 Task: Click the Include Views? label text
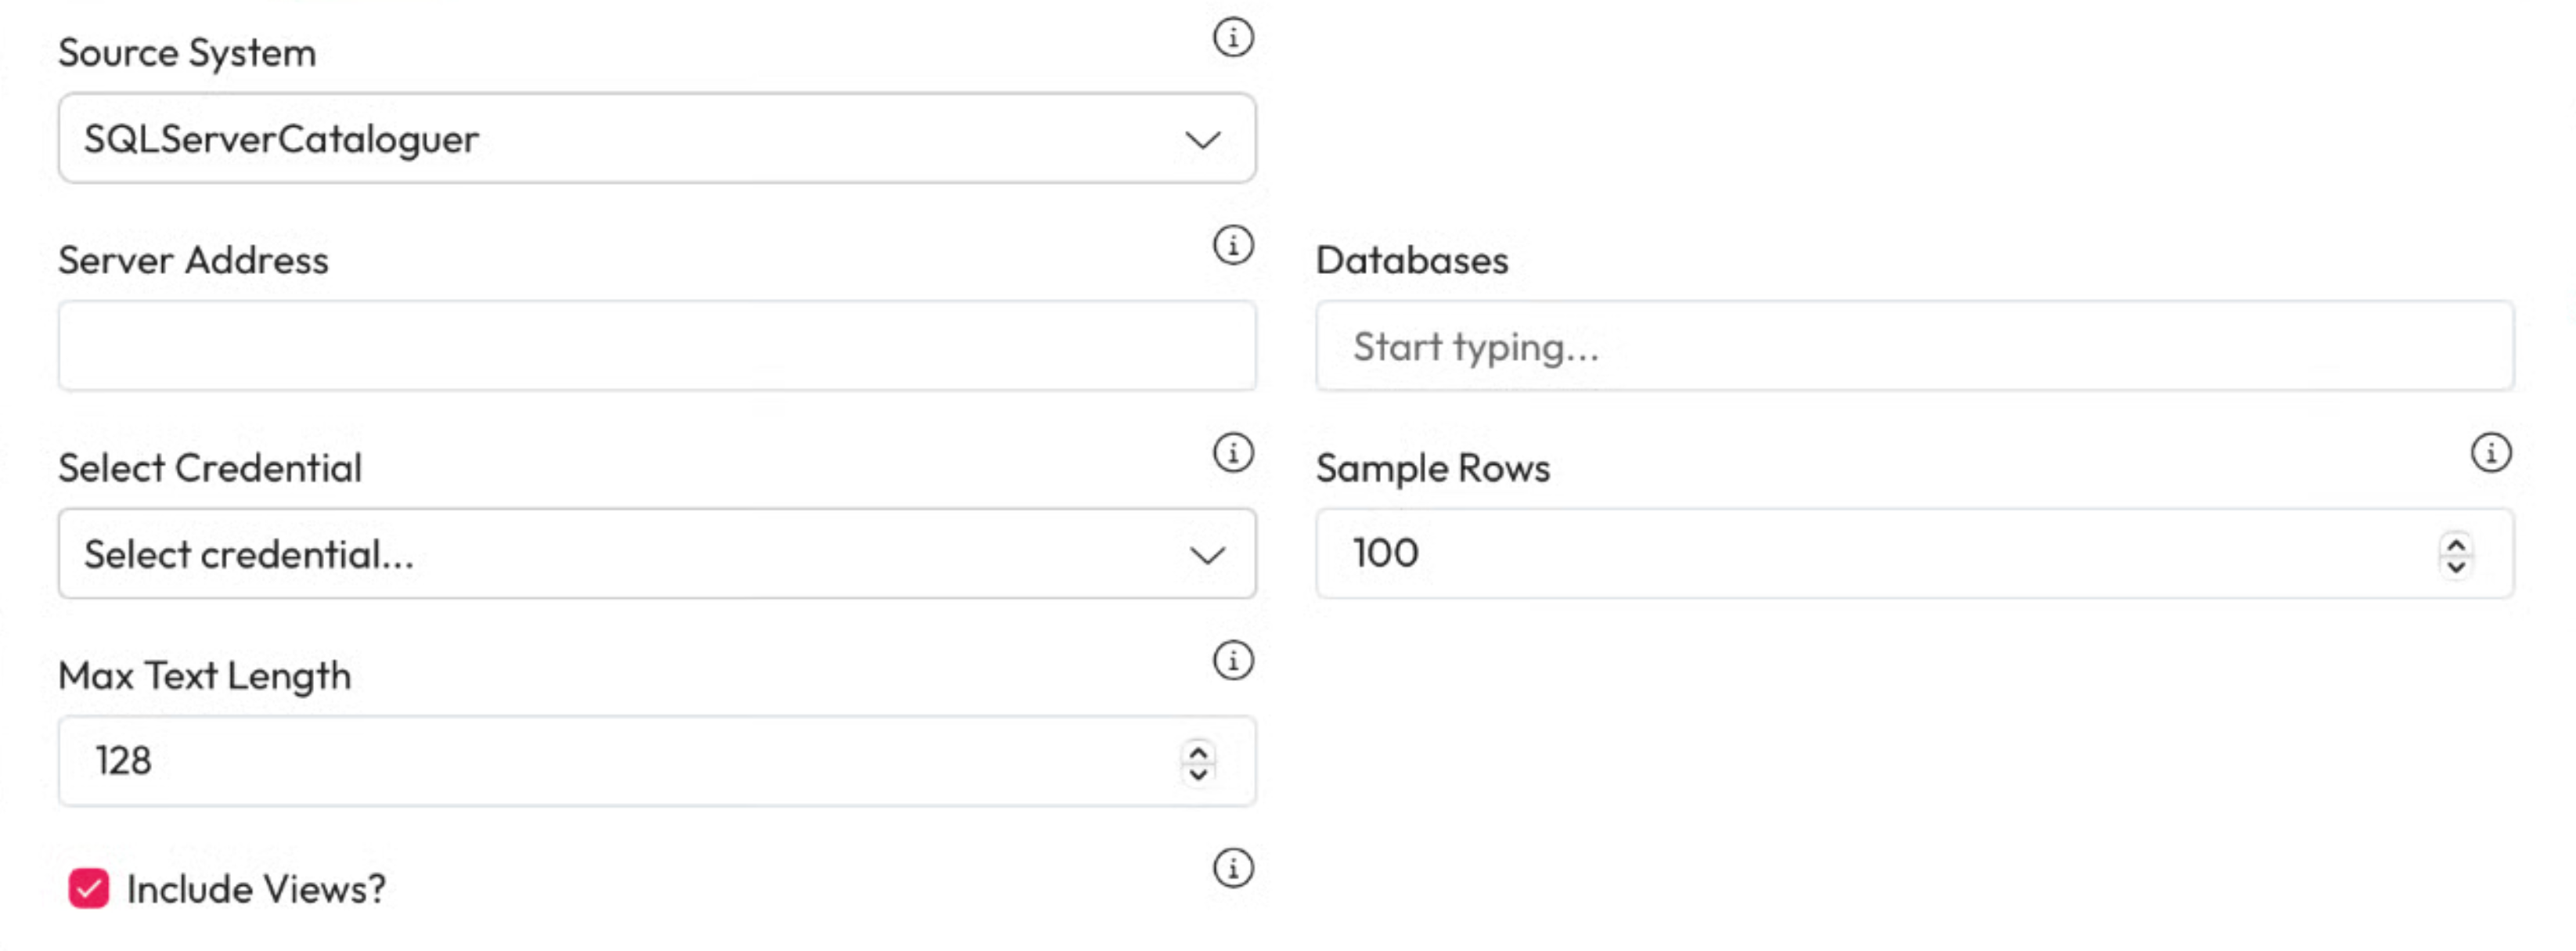256,889
